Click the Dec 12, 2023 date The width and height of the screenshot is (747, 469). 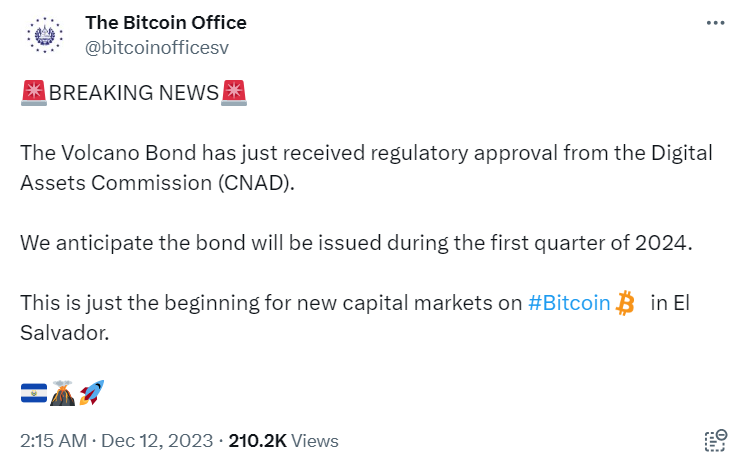click(x=157, y=441)
